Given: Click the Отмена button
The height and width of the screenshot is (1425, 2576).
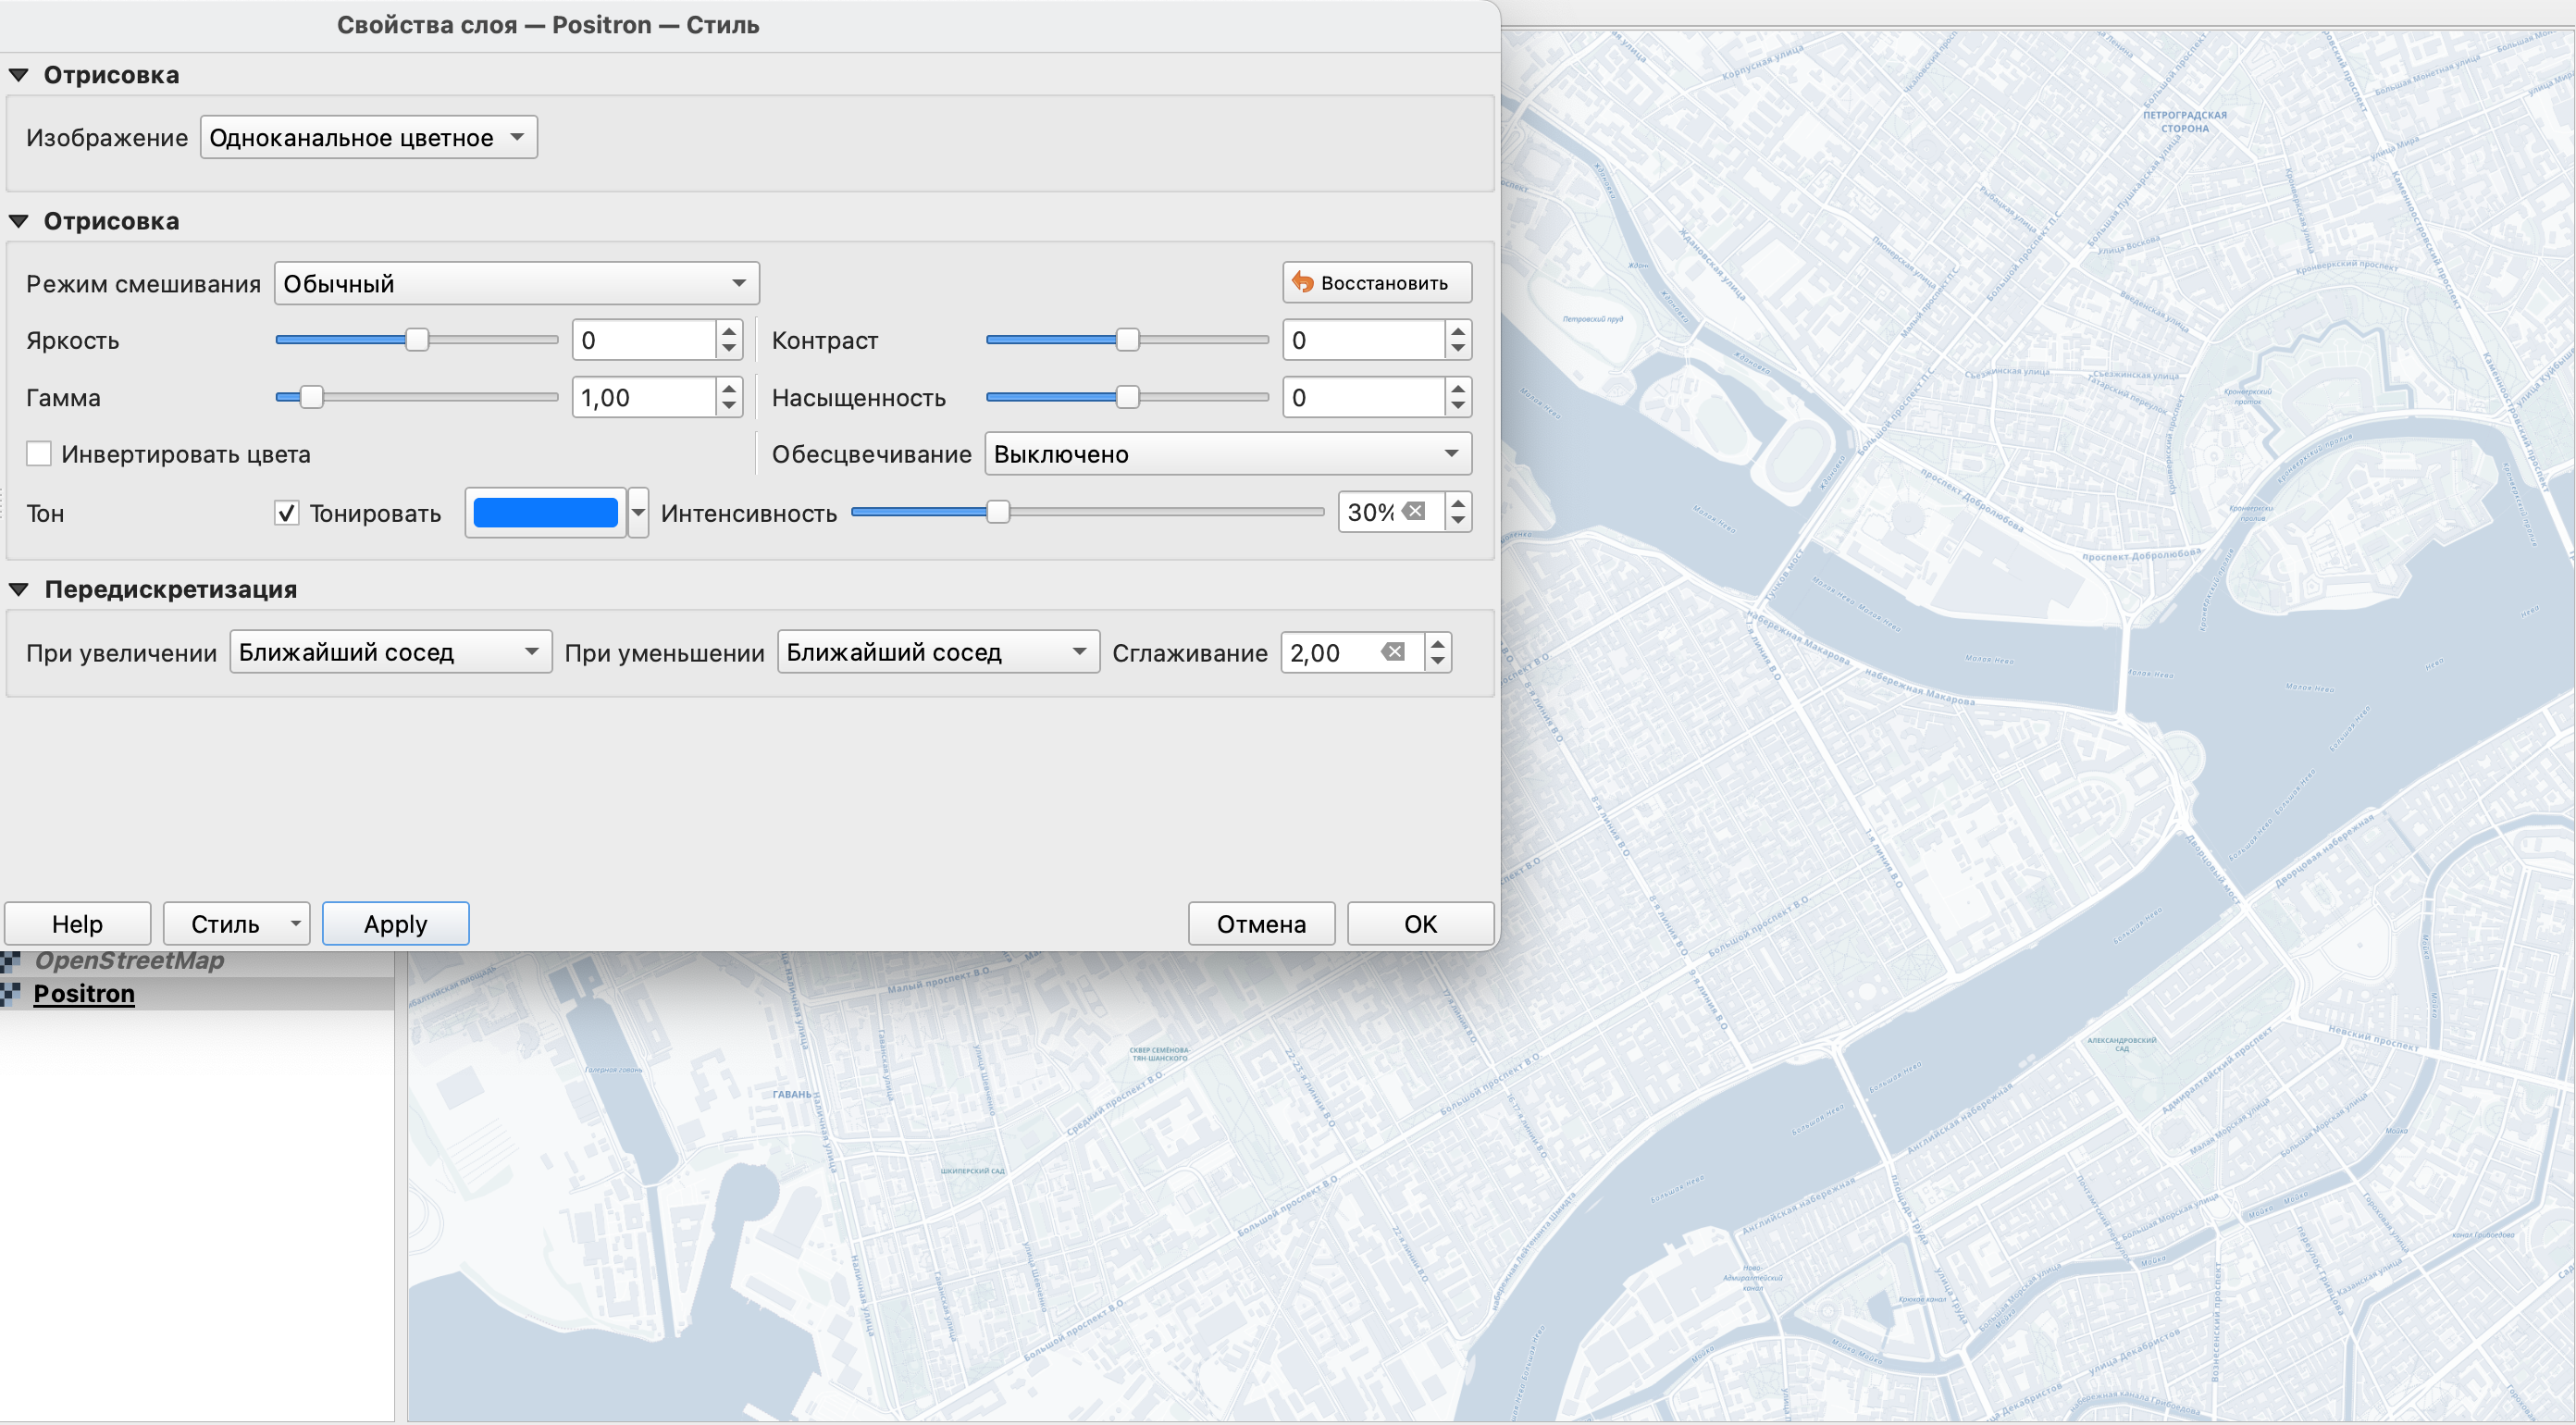Looking at the screenshot, I should (1260, 923).
